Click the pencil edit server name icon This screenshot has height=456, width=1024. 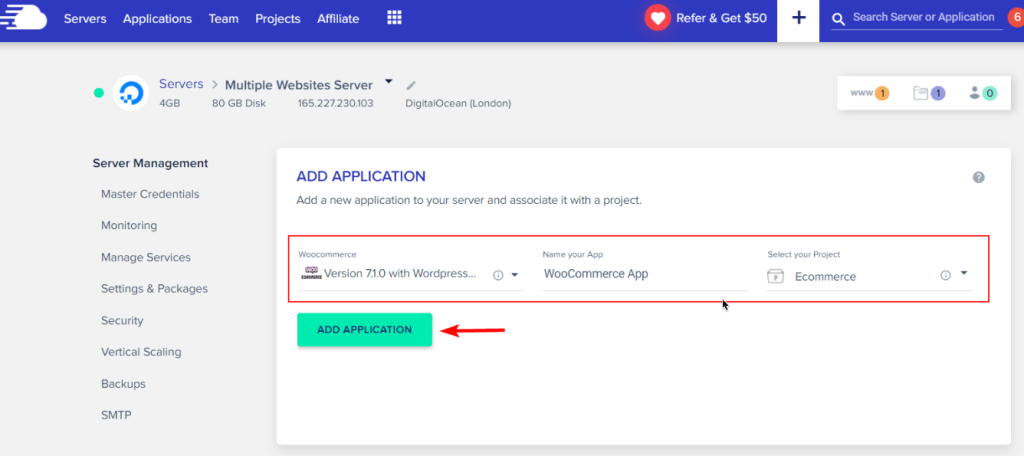411,85
